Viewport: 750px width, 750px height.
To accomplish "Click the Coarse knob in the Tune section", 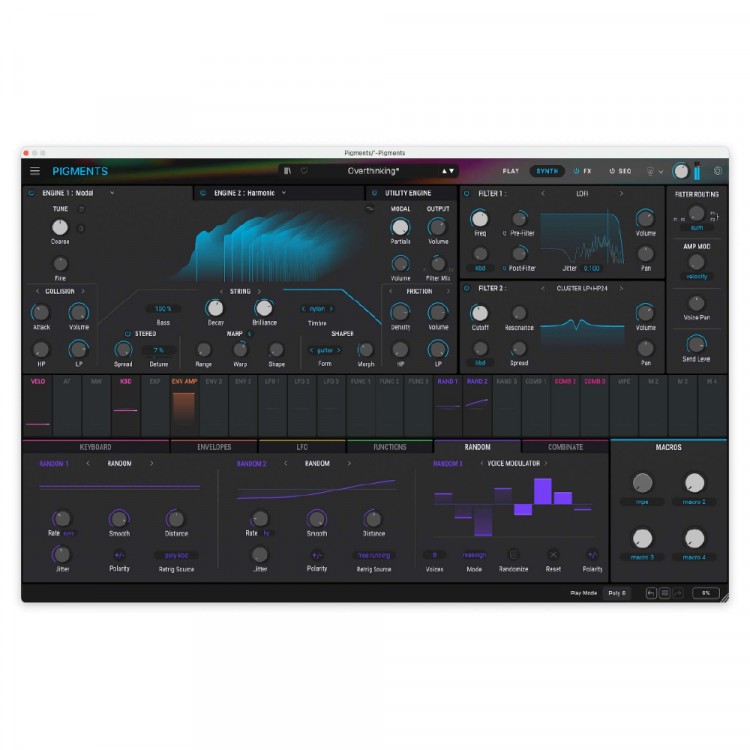I will pyautogui.click(x=60, y=227).
